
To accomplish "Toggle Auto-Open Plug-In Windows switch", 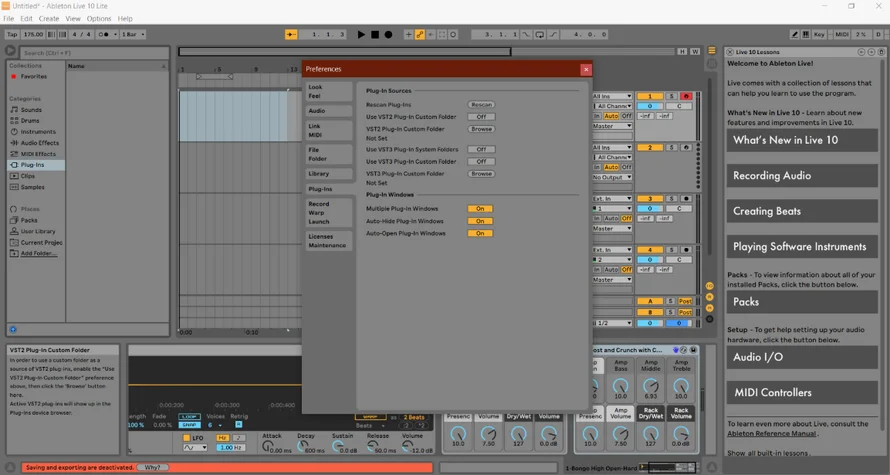I will point(480,233).
